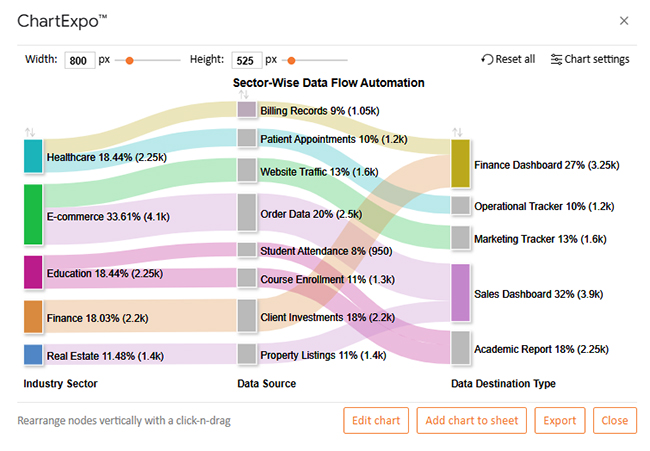This screenshot has width=650, height=451.
Task: Select the green E-commerce node
Action: (33, 214)
